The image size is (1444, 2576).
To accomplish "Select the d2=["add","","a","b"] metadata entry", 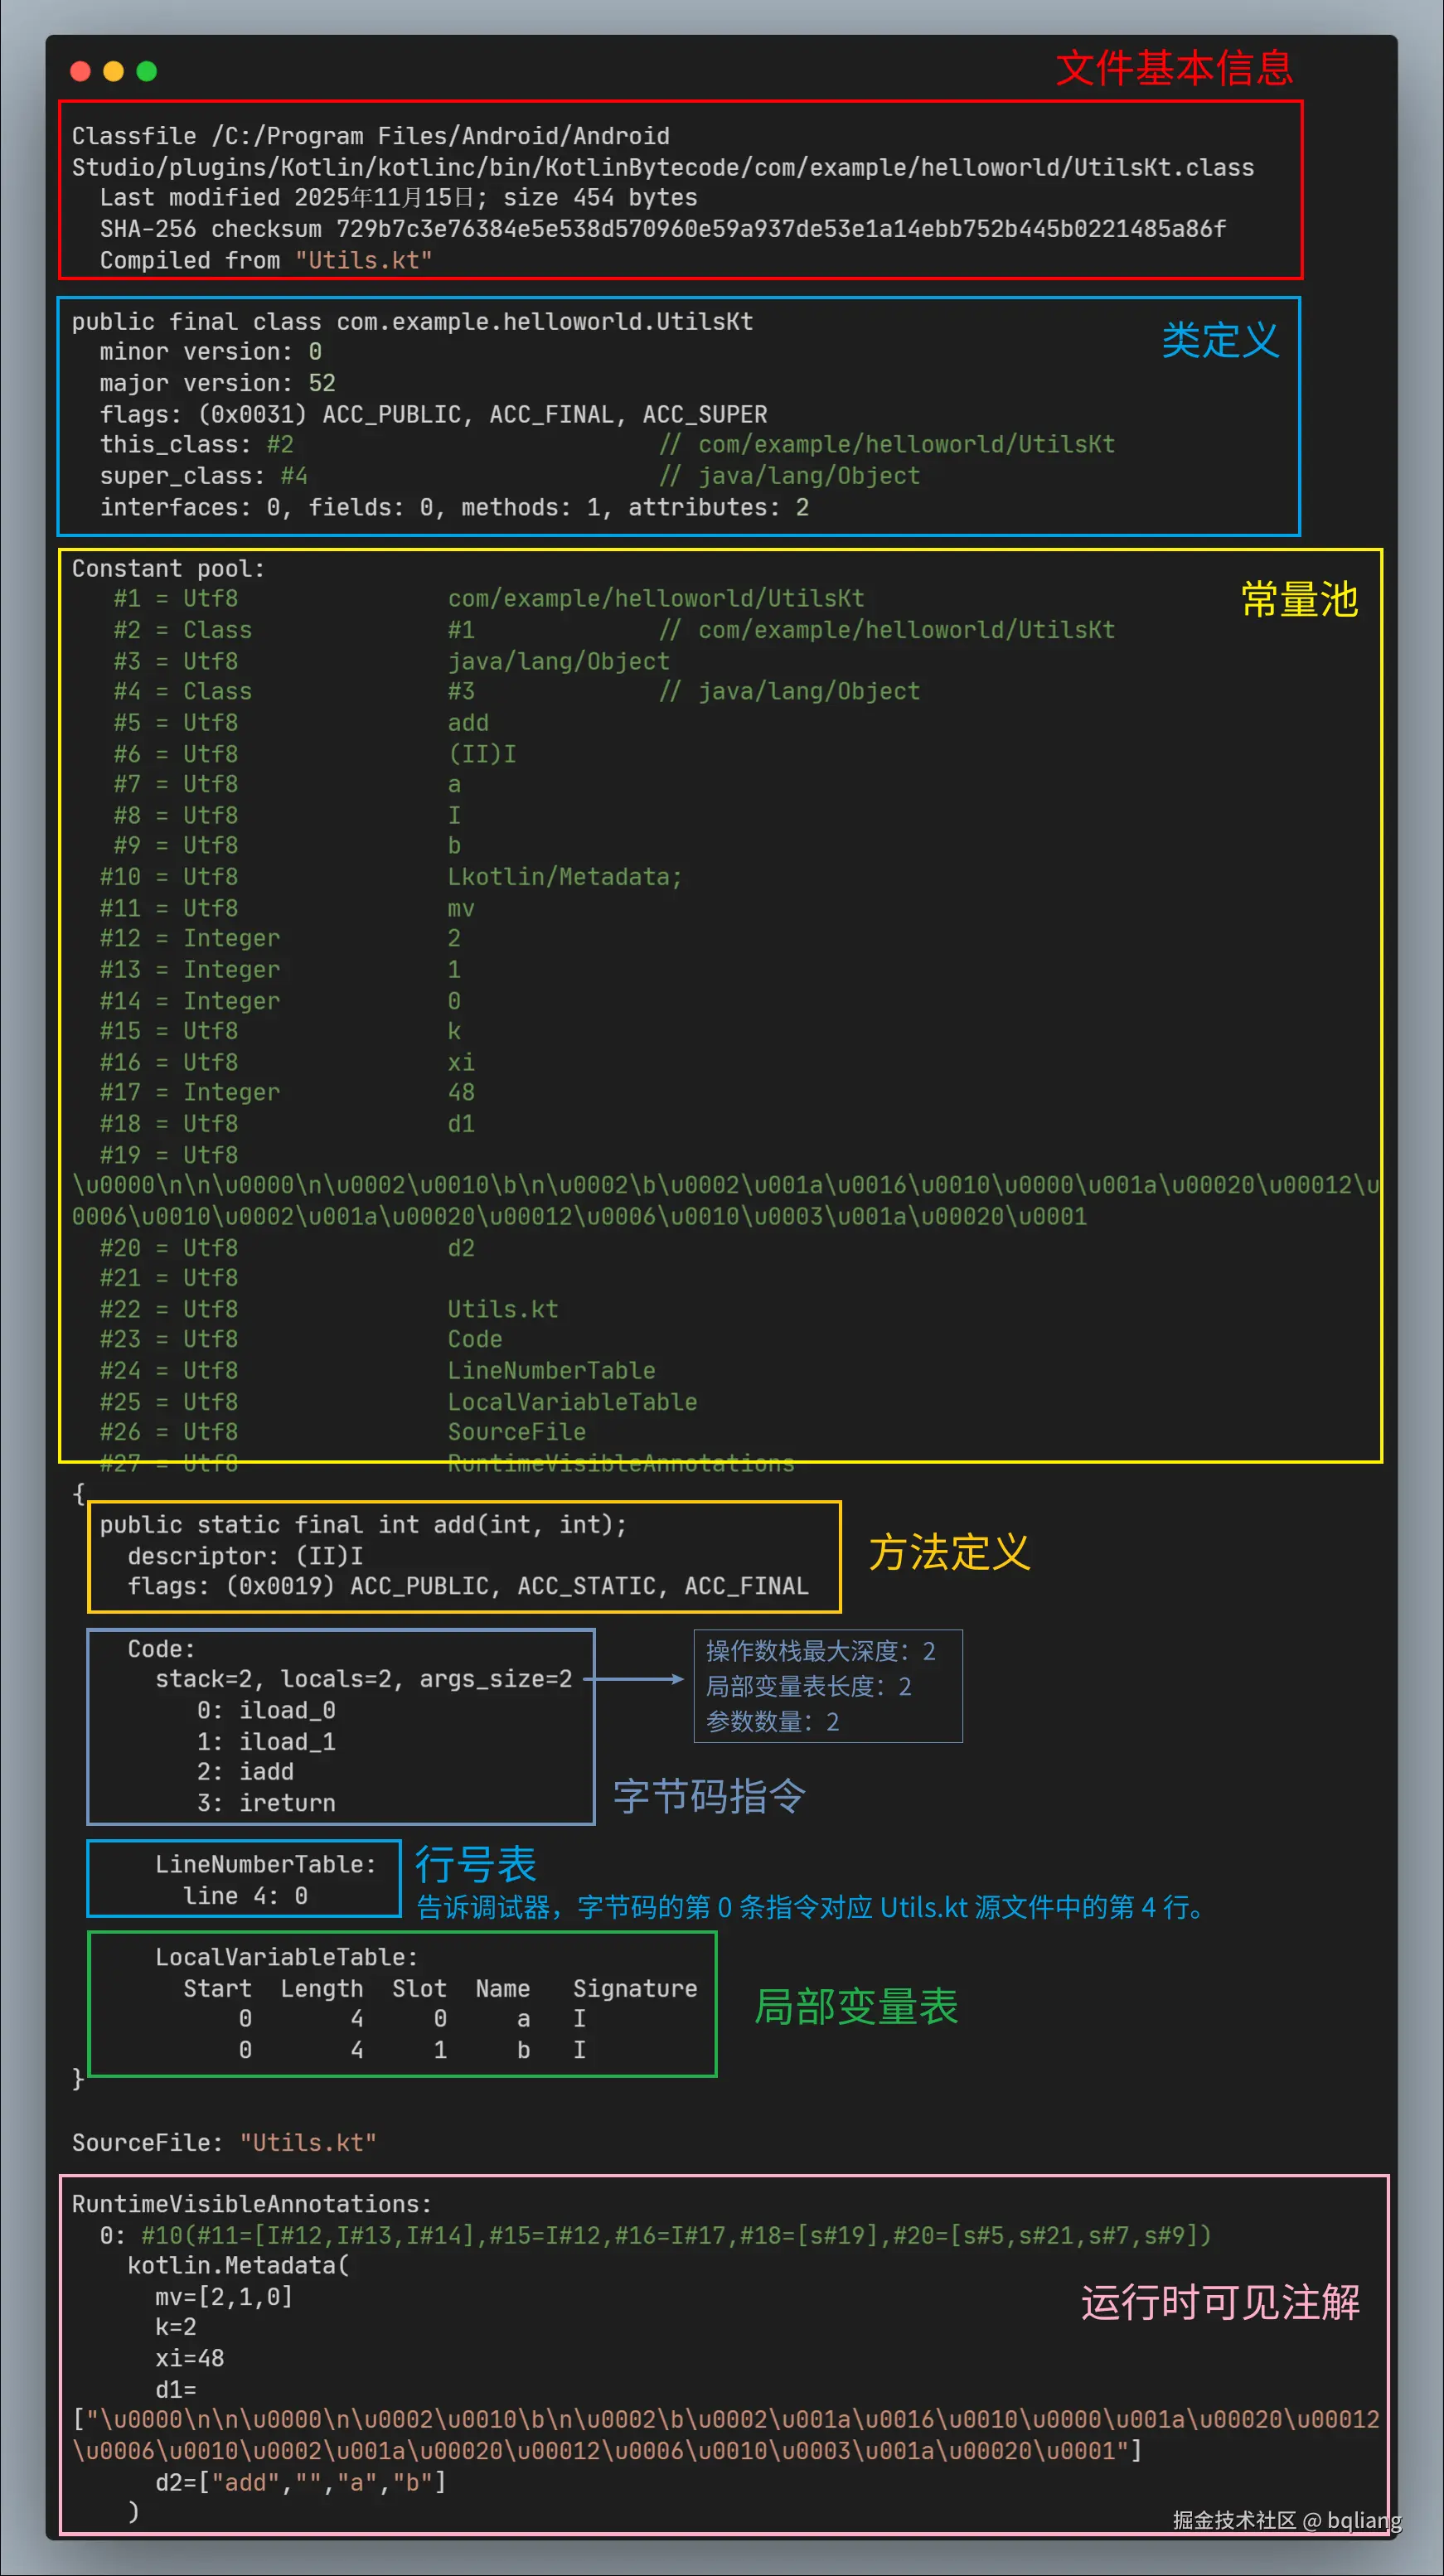I will pyautogui.click(x=300, y=2482).
